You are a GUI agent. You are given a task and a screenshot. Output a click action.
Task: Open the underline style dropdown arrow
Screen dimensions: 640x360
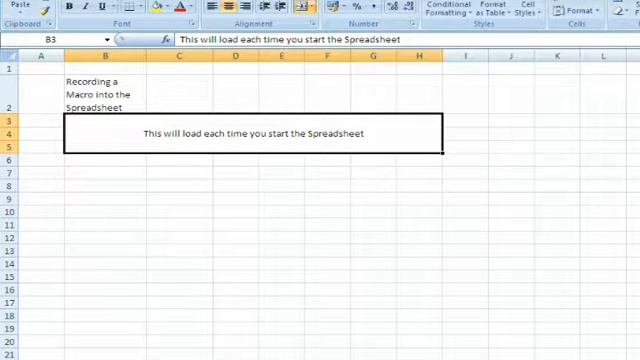point(113,7)
